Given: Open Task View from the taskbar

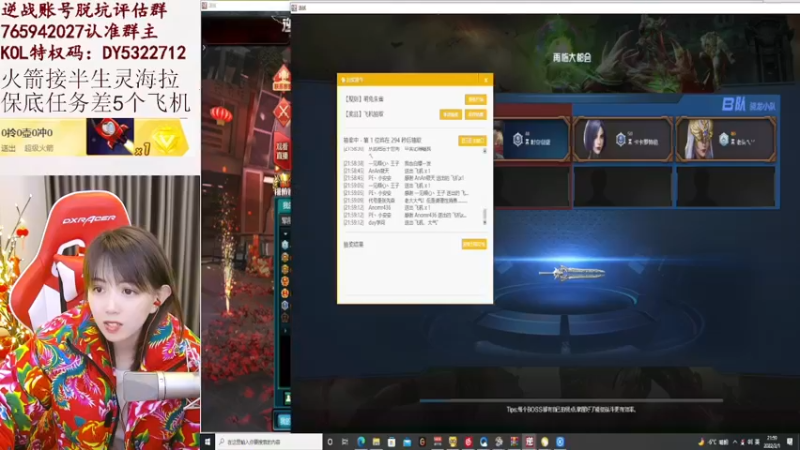Looking at the screenshot, I should tap(345, 442).
